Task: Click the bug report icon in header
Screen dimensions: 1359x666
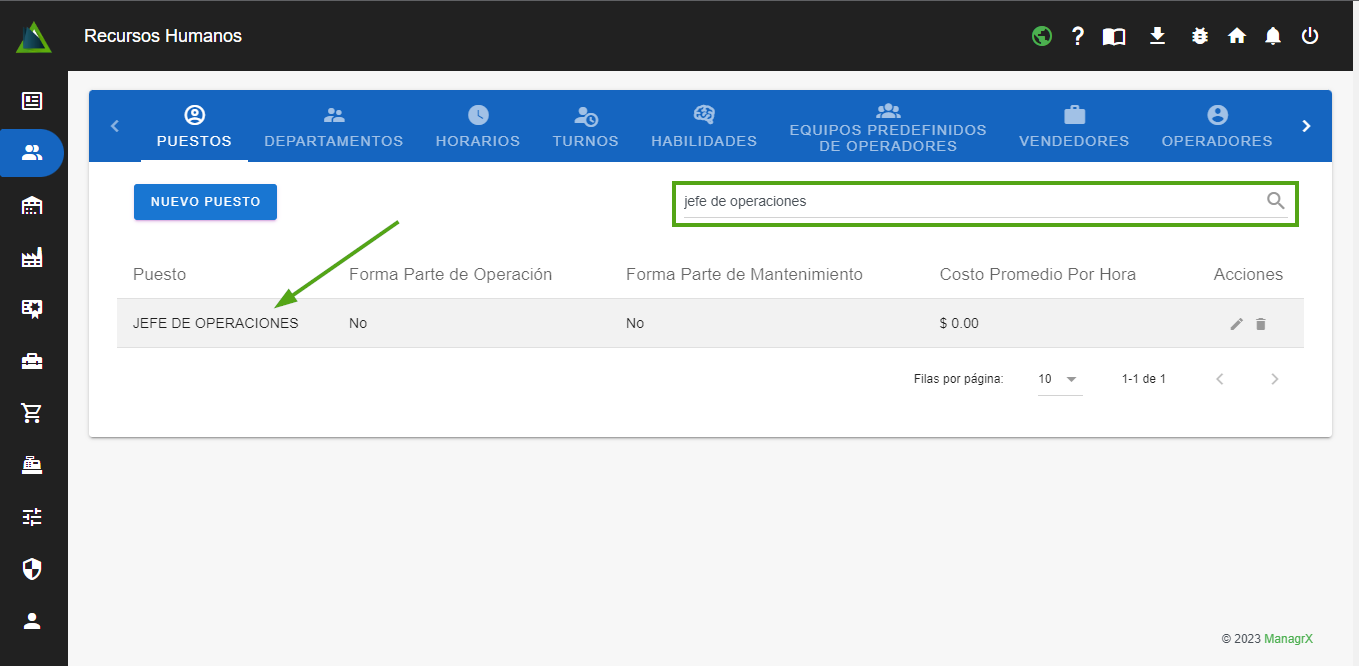Action: [x=1200, y=36]
